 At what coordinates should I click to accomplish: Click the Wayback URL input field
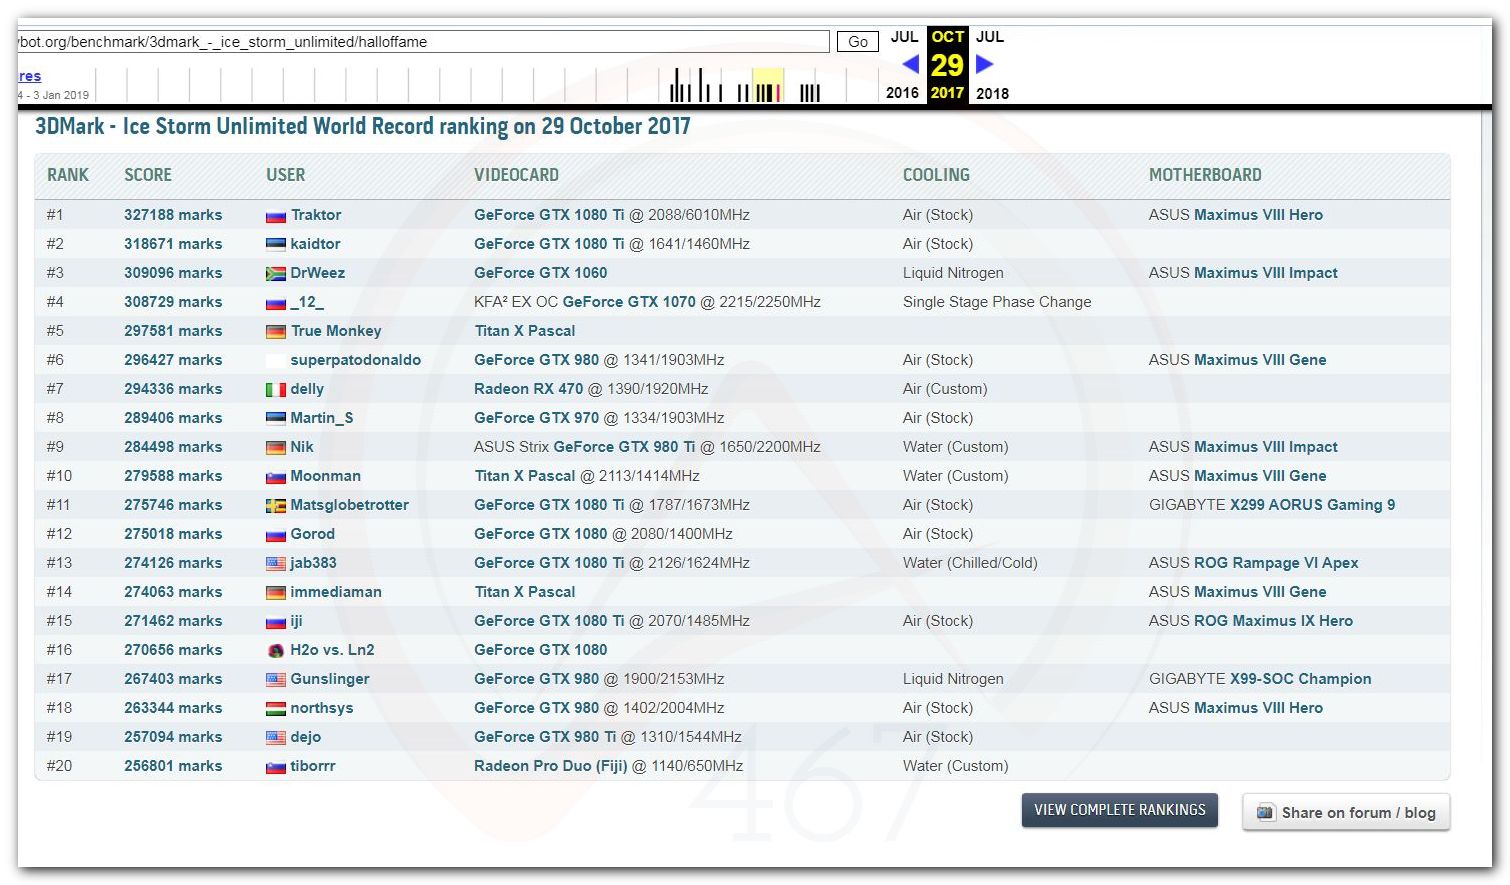422,42
